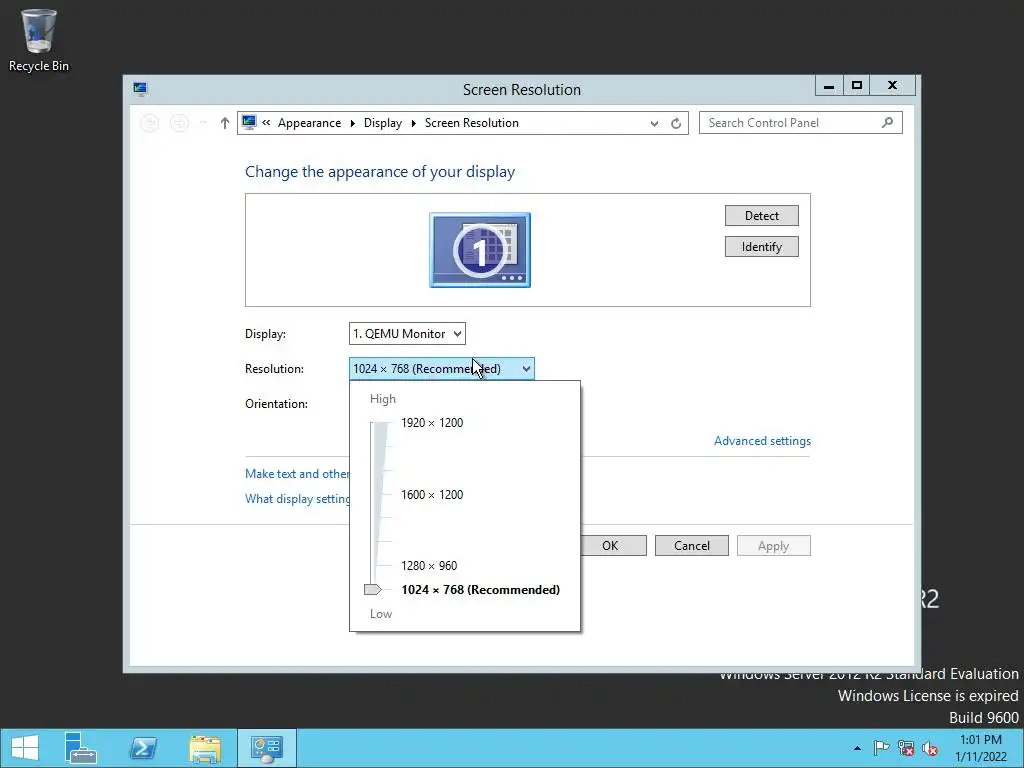1024x768 pixels.
Task: Open the Action Center flag icon
Action: [881, 748]
